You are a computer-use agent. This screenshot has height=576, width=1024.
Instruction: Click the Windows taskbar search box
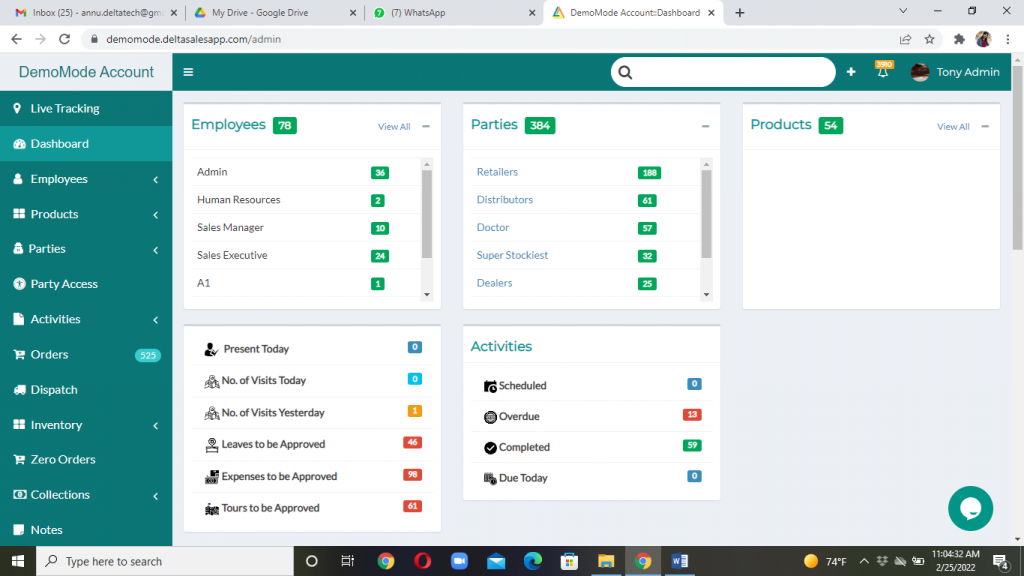tap(165, 561)
